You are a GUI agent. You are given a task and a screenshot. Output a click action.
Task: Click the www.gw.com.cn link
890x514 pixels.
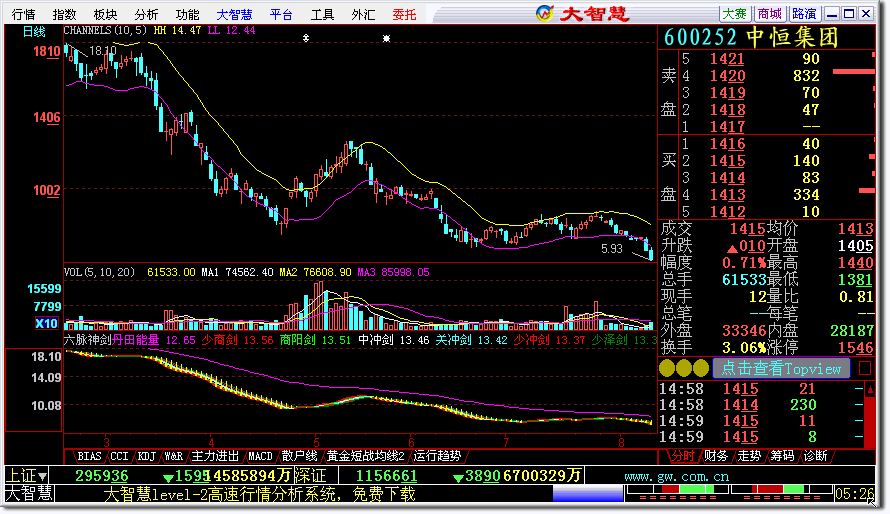click(x=677, y=477)
